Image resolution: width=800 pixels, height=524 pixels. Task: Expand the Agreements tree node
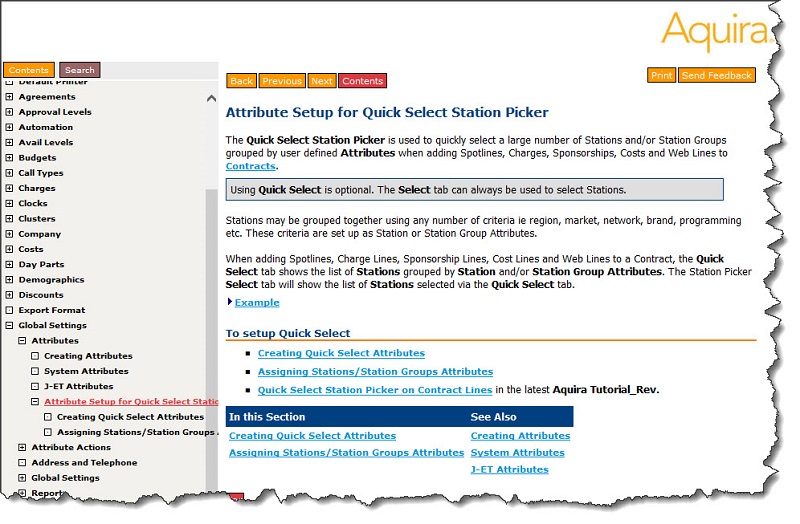pos(9,96)
